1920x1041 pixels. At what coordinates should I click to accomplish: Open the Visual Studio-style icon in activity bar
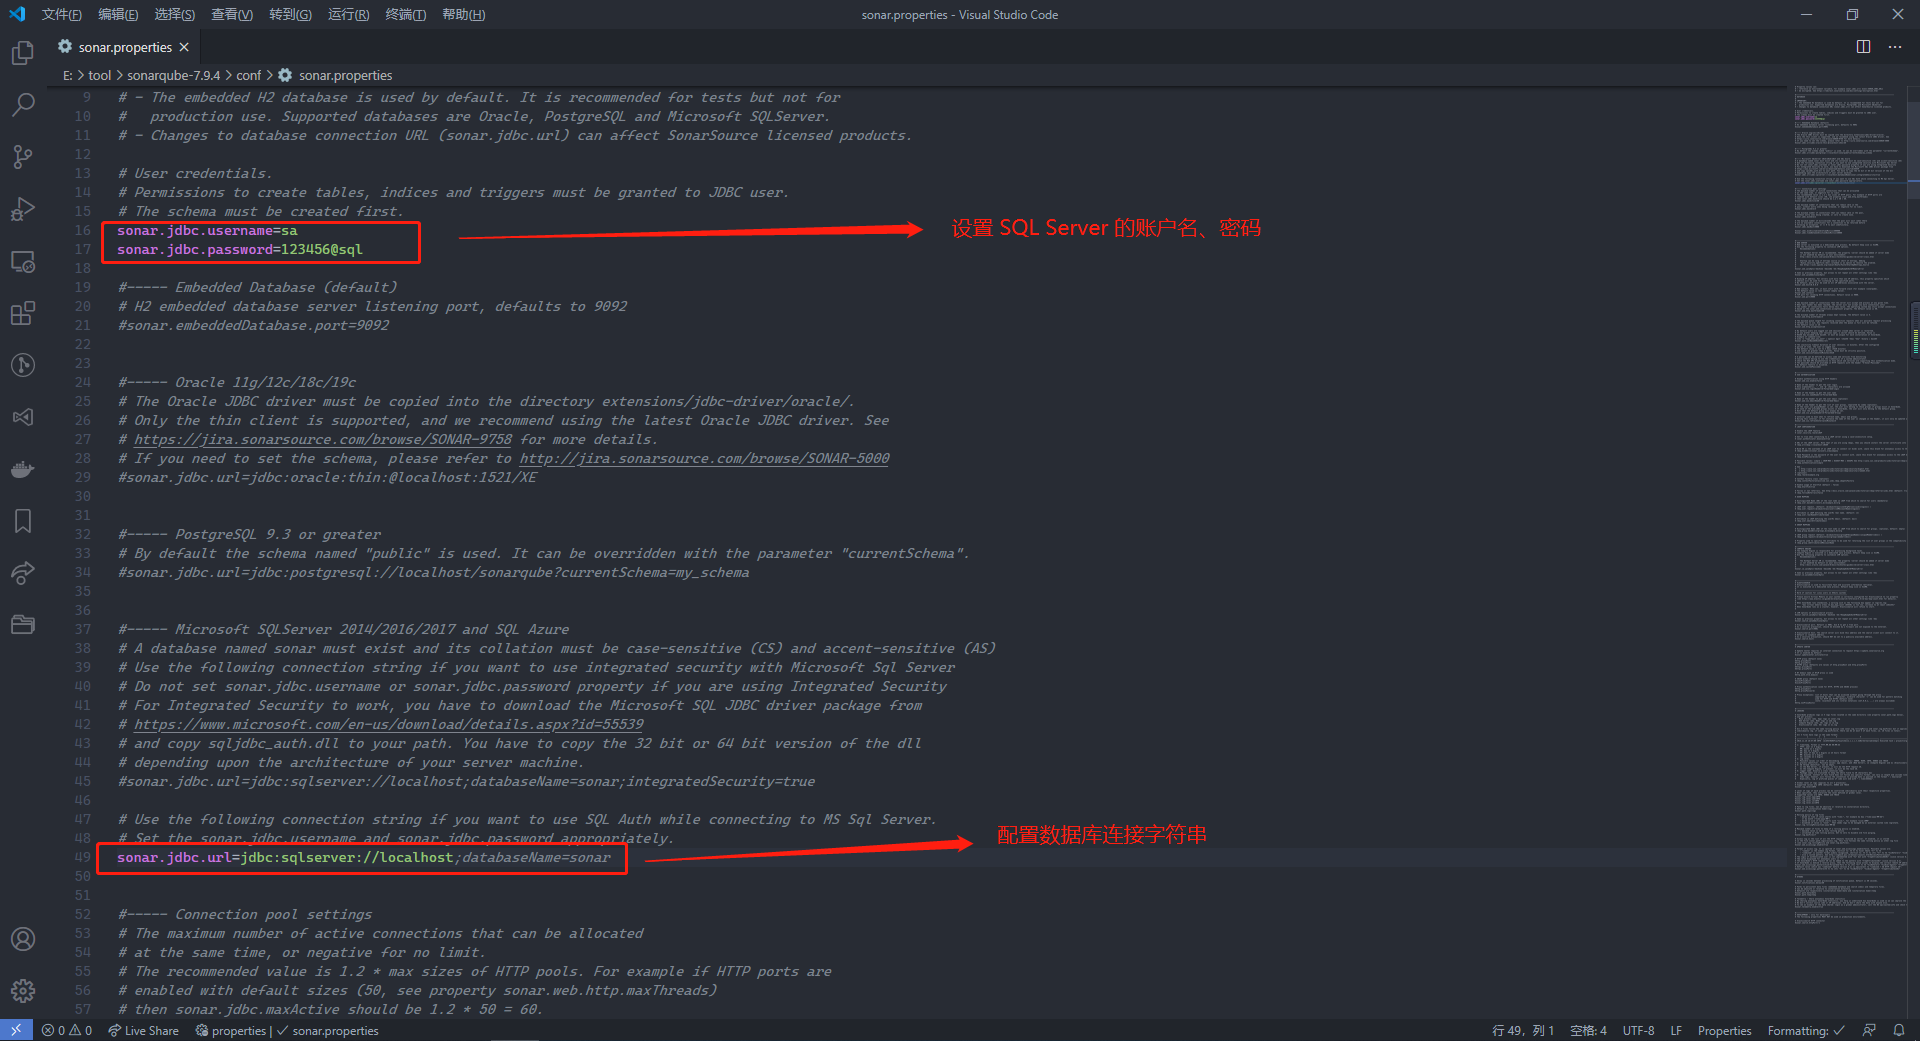click(23, 417)
